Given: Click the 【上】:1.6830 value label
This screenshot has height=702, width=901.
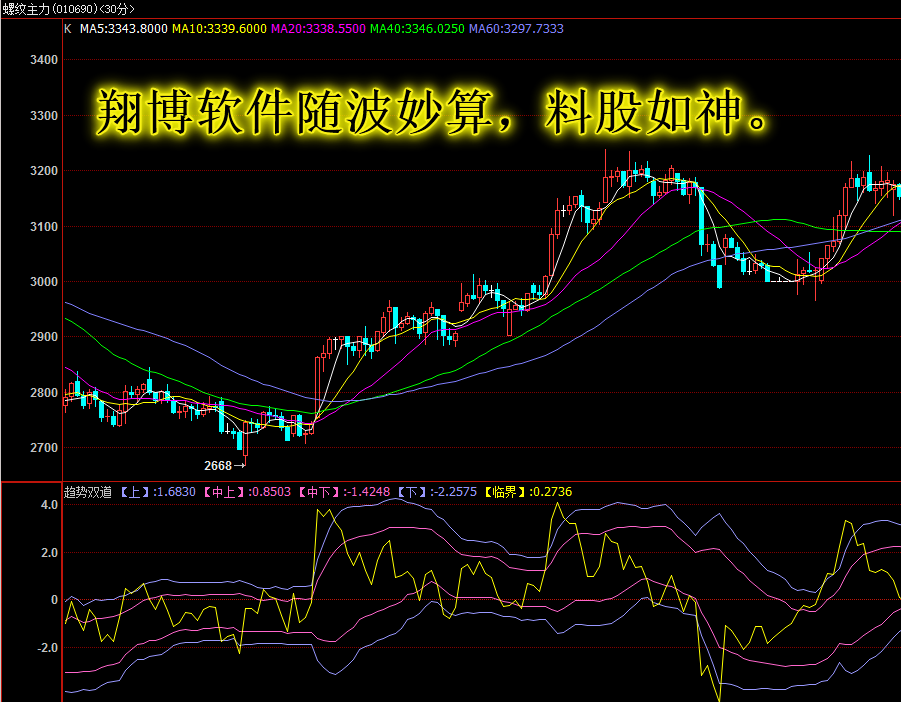Looking at the screenshot, I should 158,492.
